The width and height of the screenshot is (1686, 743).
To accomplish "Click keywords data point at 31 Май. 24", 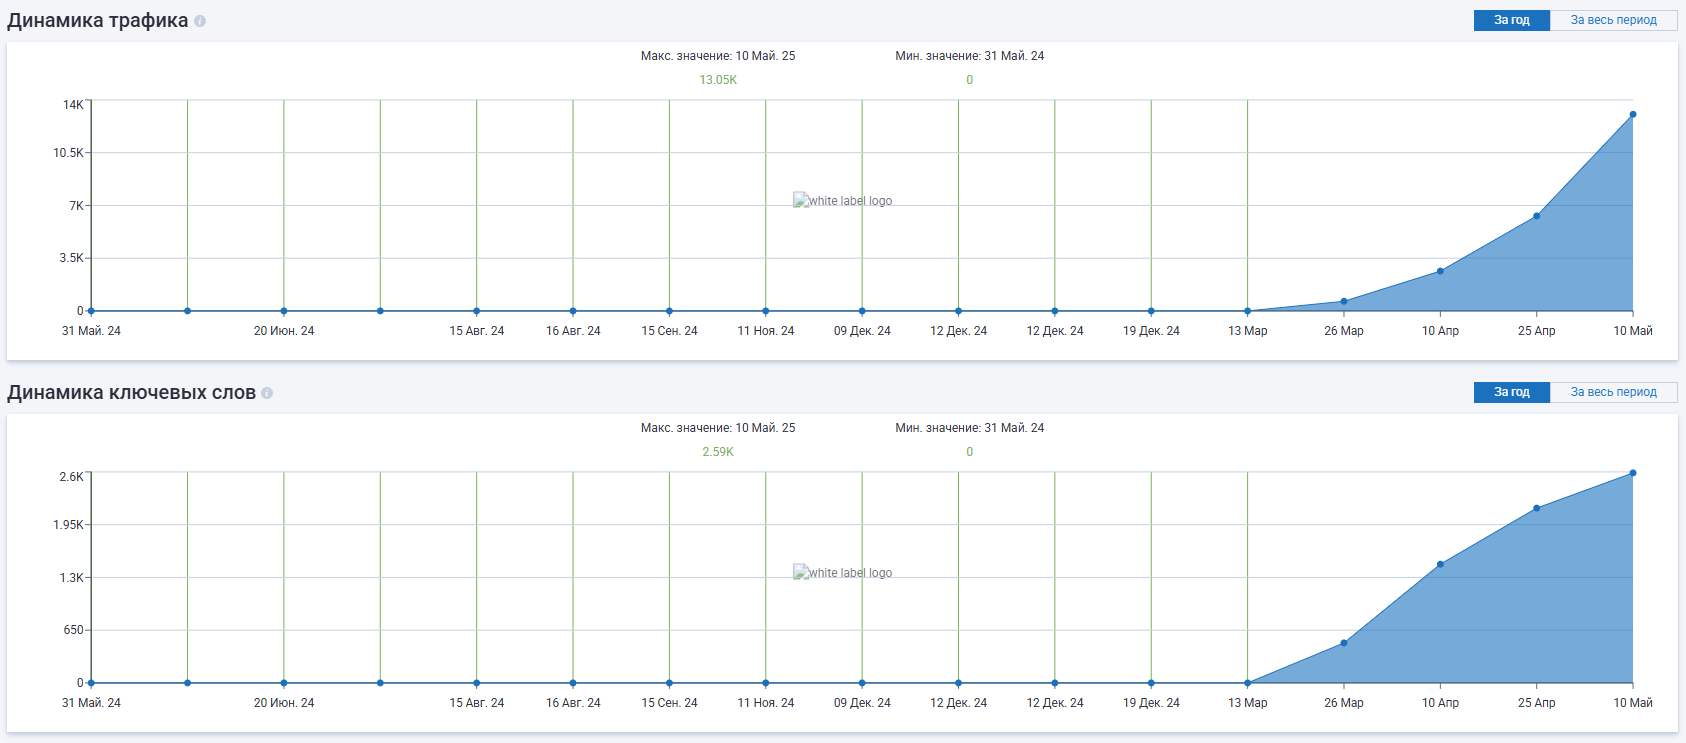I will pyautogui.click(x=91, y=683).
